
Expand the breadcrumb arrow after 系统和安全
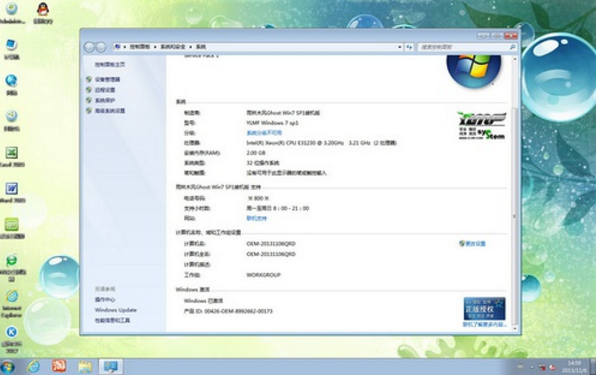click(x=191, y=47)
